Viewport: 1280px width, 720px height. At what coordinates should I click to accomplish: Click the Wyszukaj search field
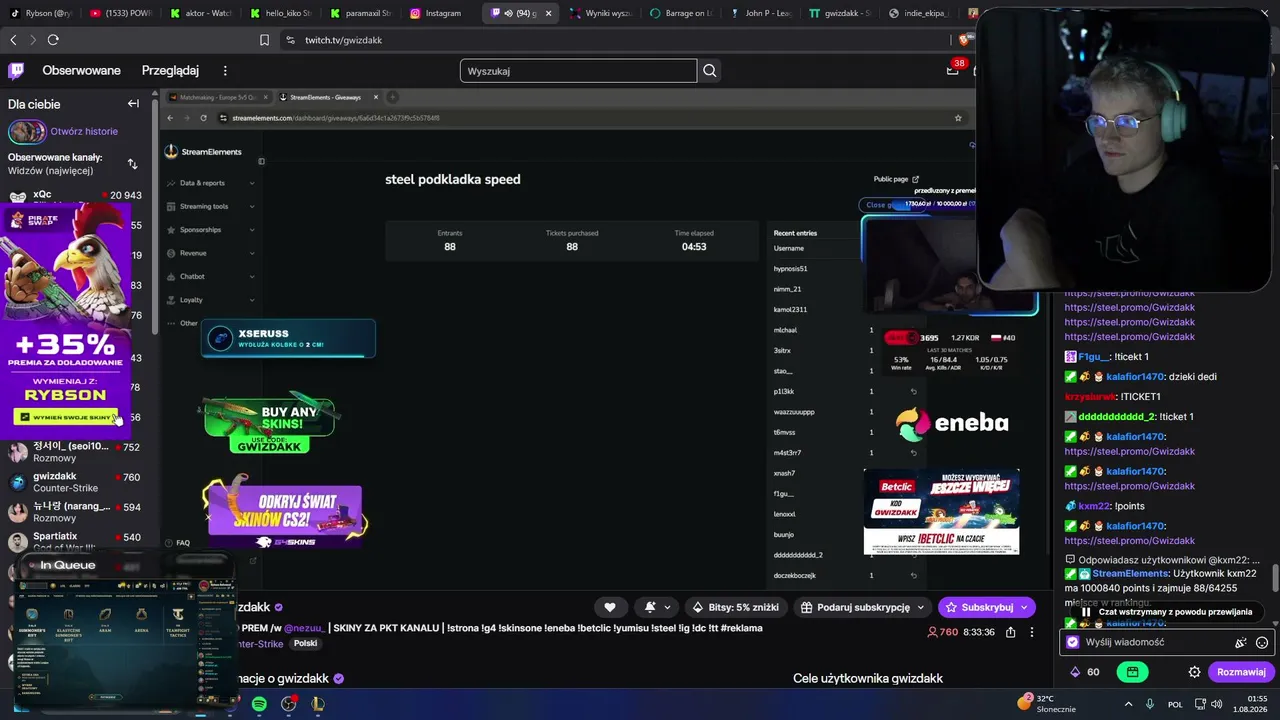coord(578,71)
